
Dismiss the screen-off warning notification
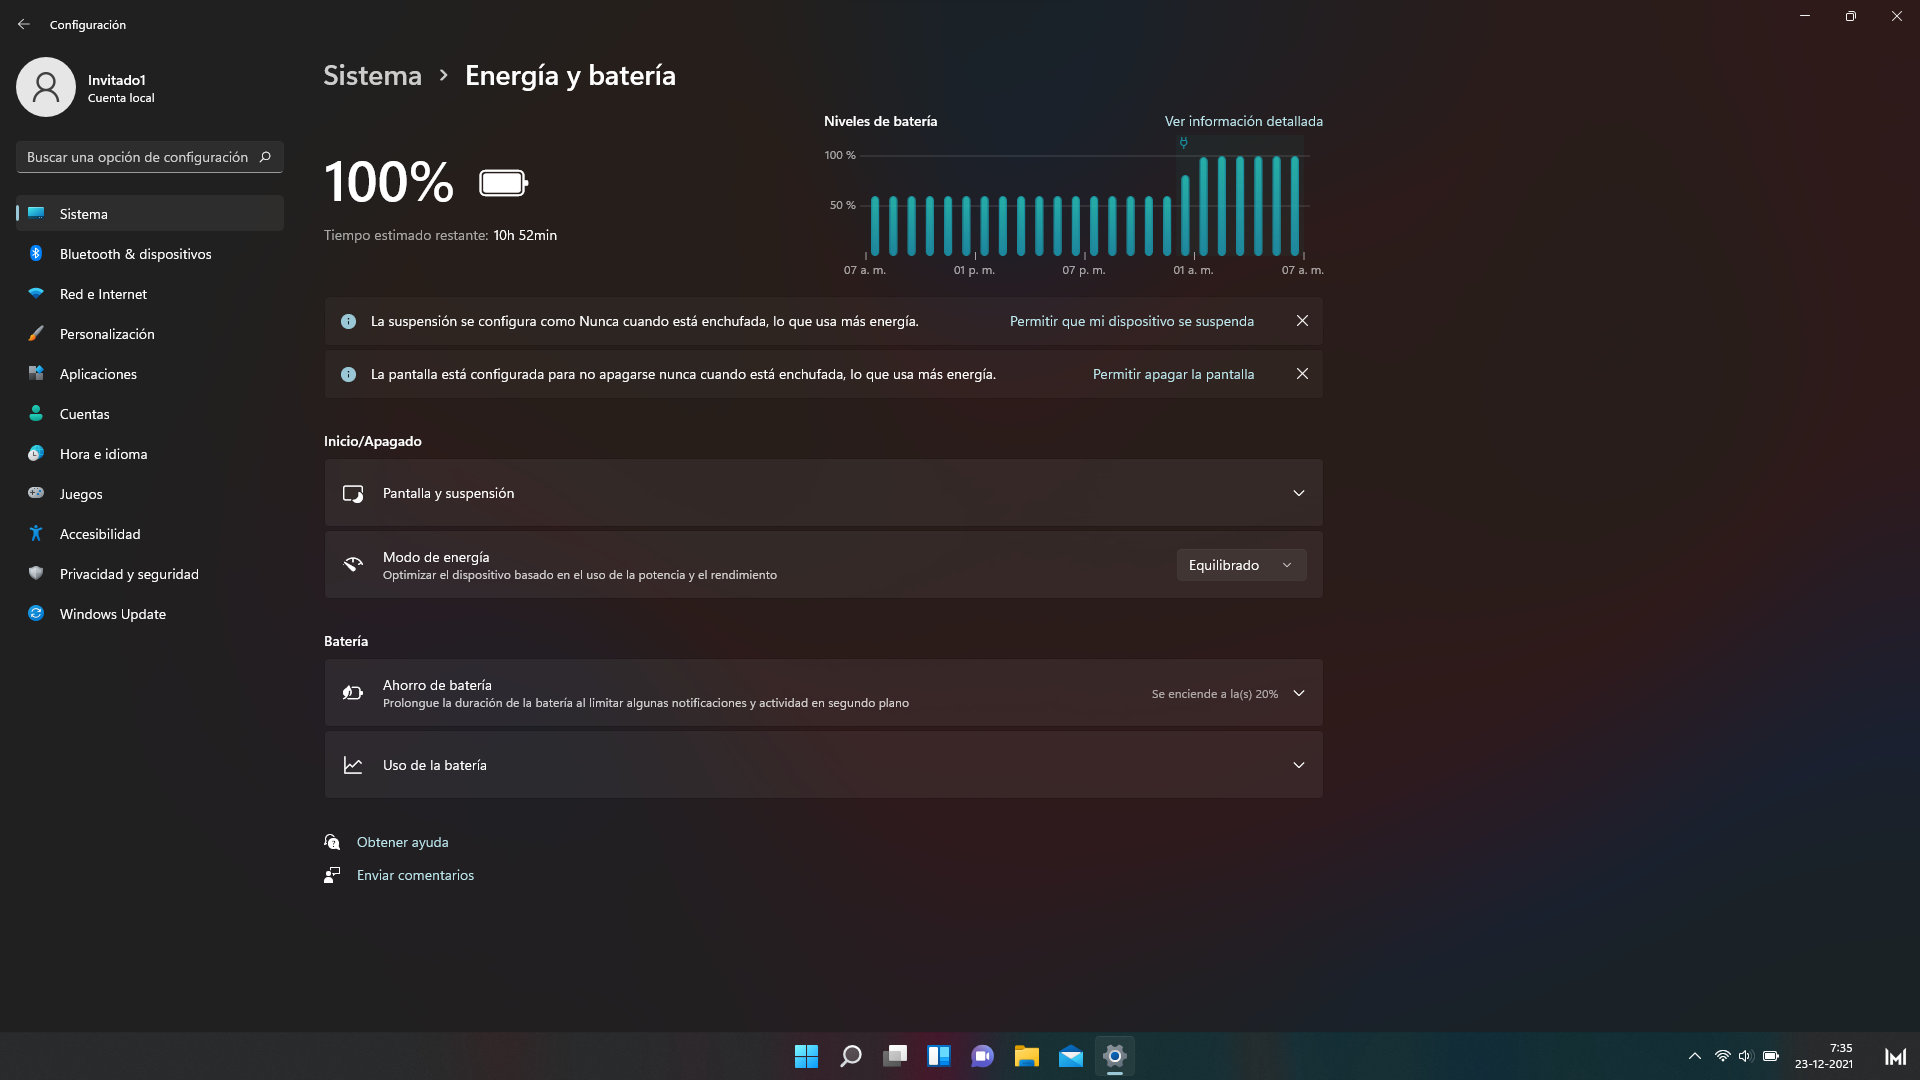[x=1302, y=374]
